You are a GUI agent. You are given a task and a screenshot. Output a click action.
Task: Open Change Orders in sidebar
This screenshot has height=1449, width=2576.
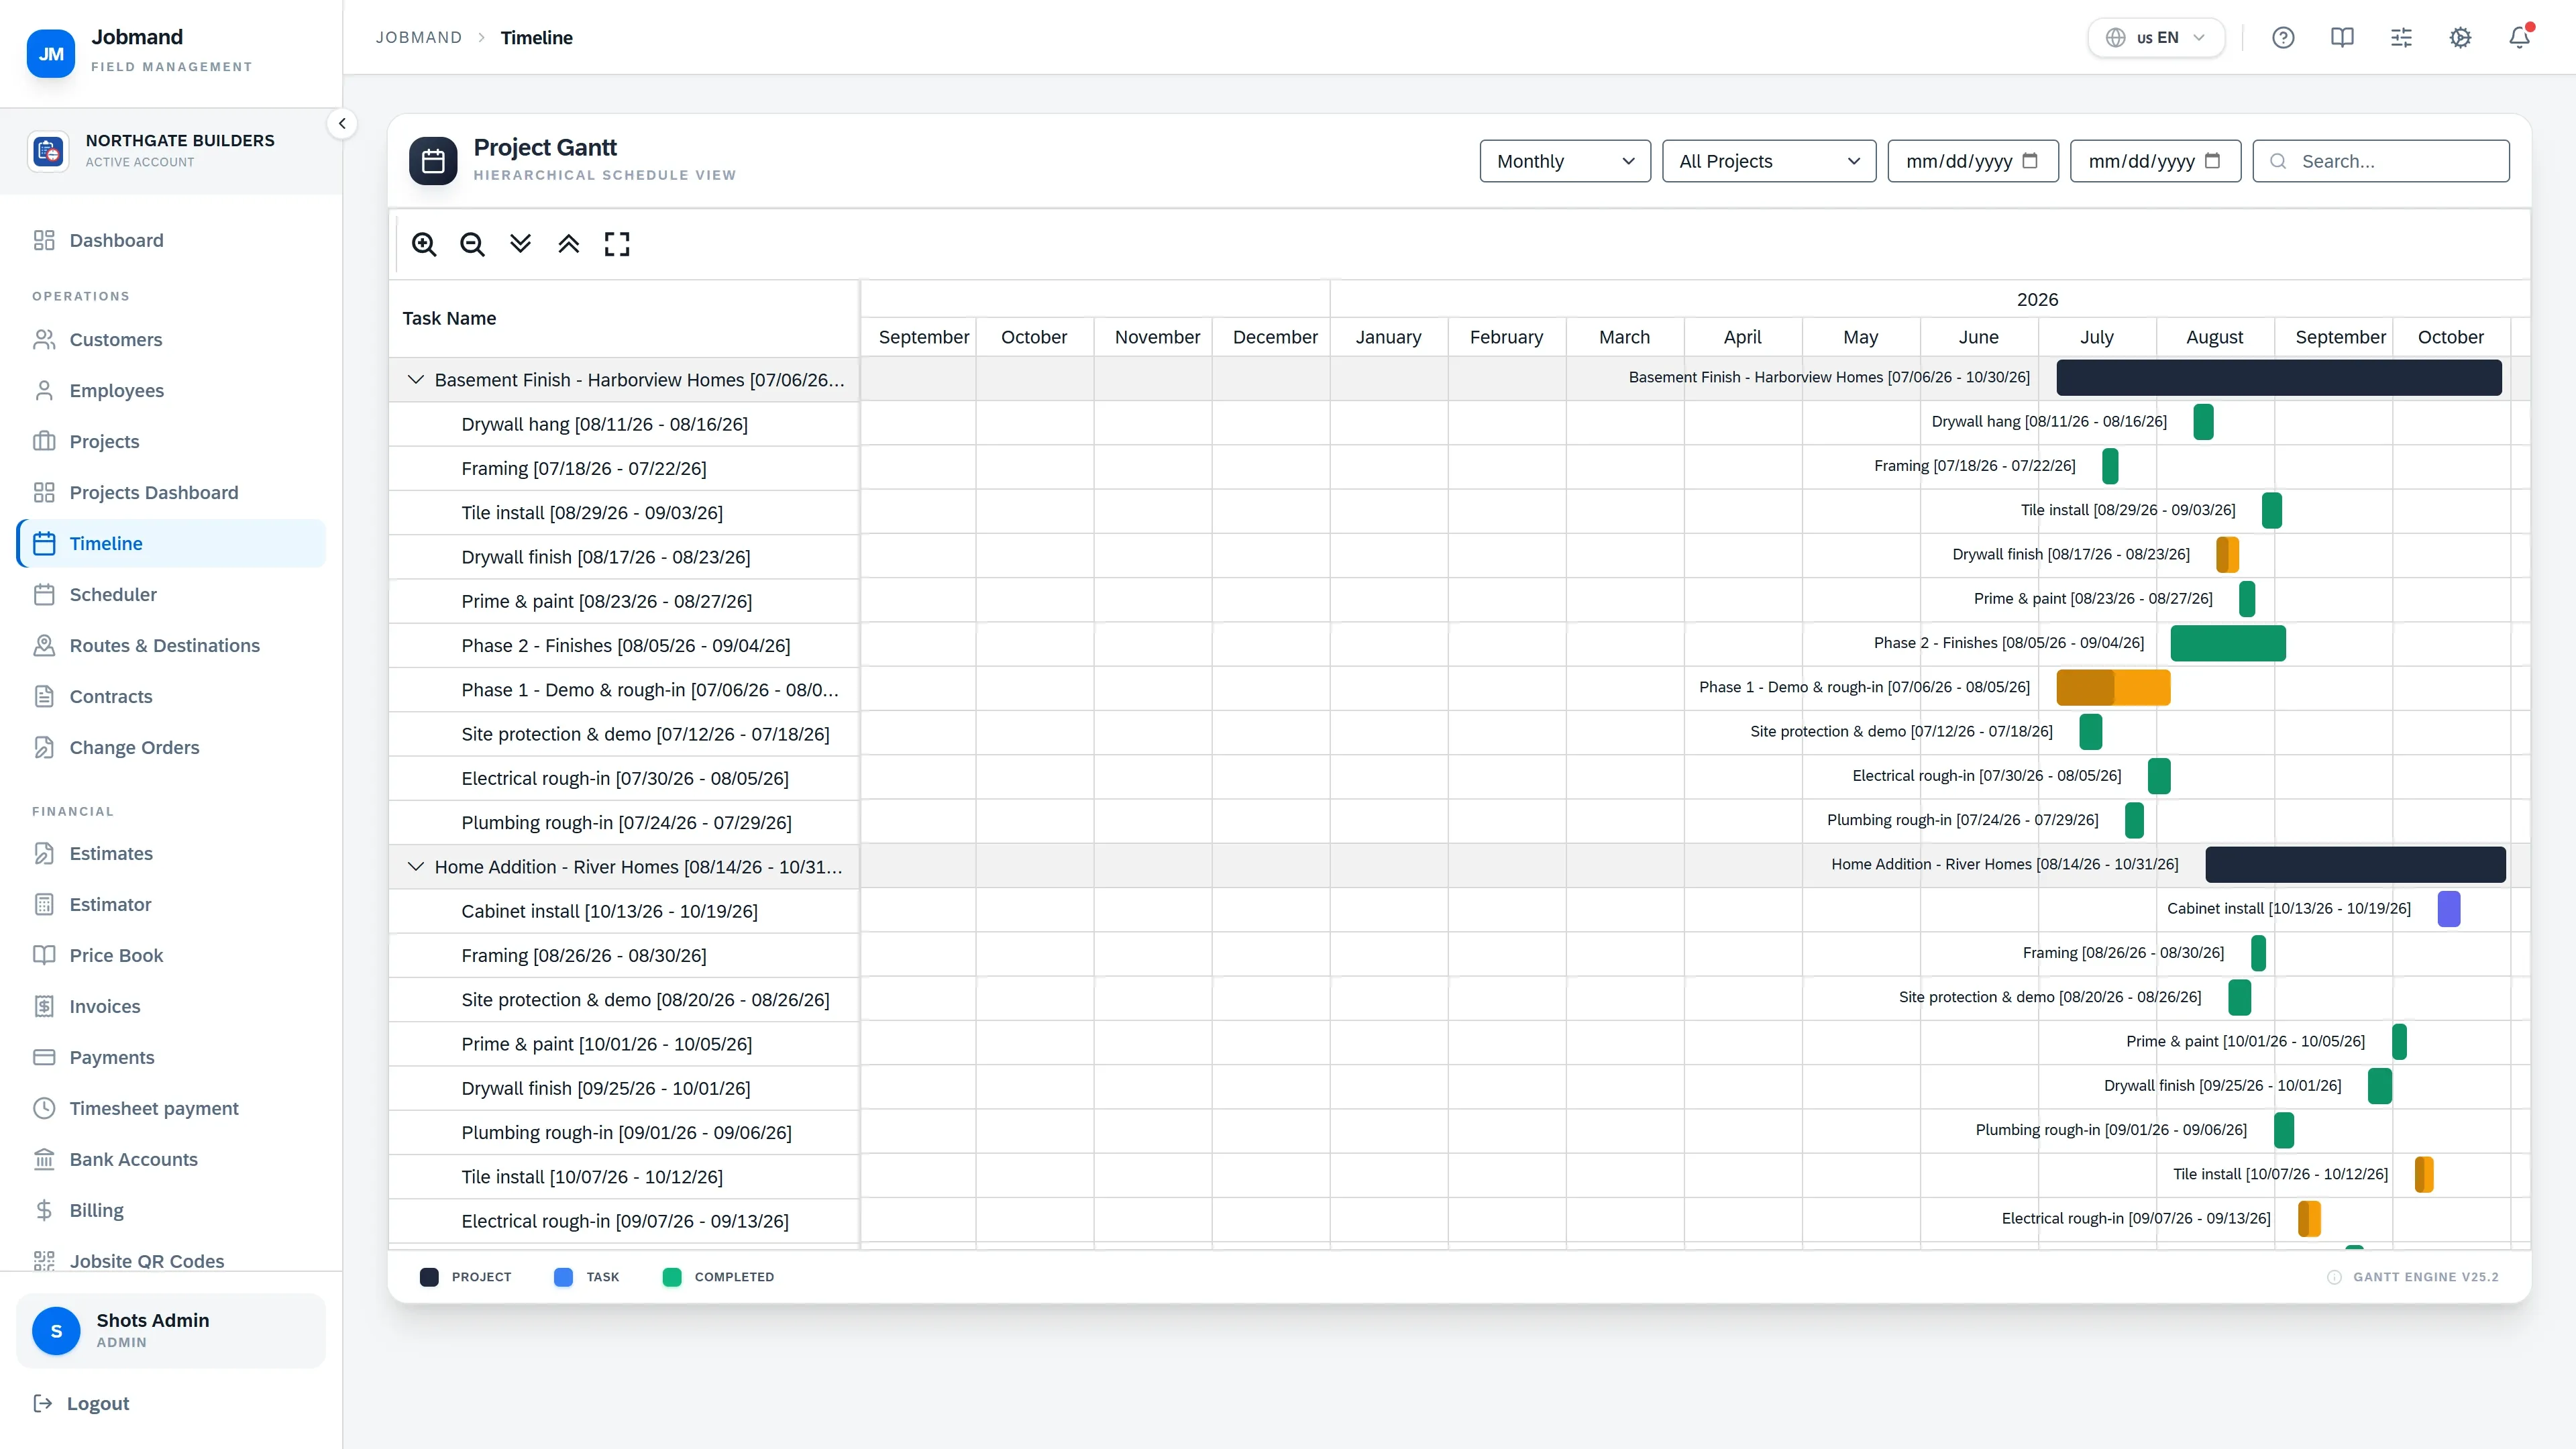[171, 748]
